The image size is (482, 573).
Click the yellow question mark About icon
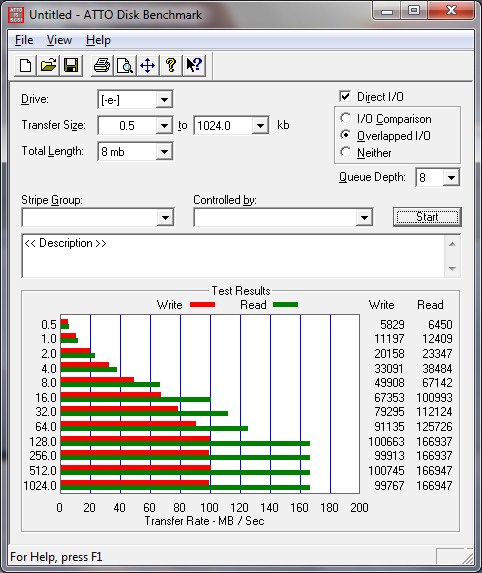pos(171,66)
